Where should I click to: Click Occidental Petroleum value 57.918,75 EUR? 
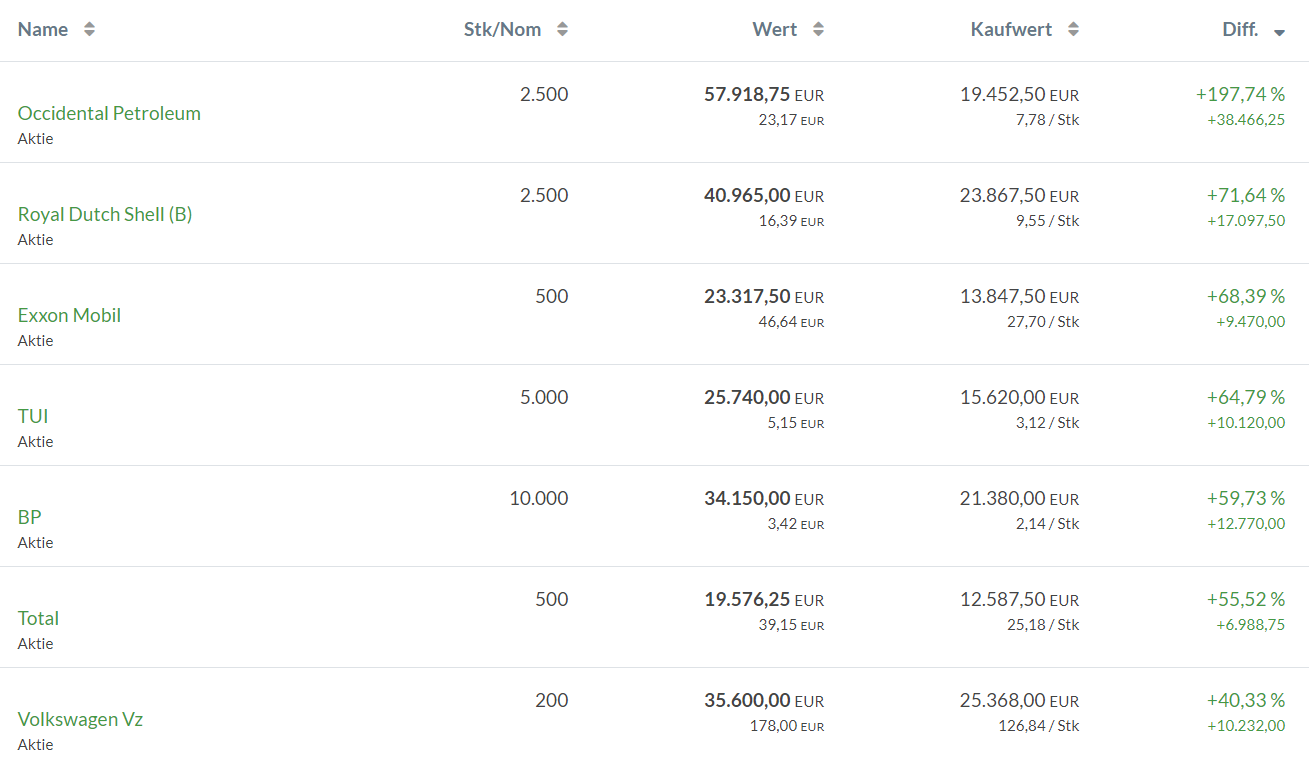click(764, 95)
